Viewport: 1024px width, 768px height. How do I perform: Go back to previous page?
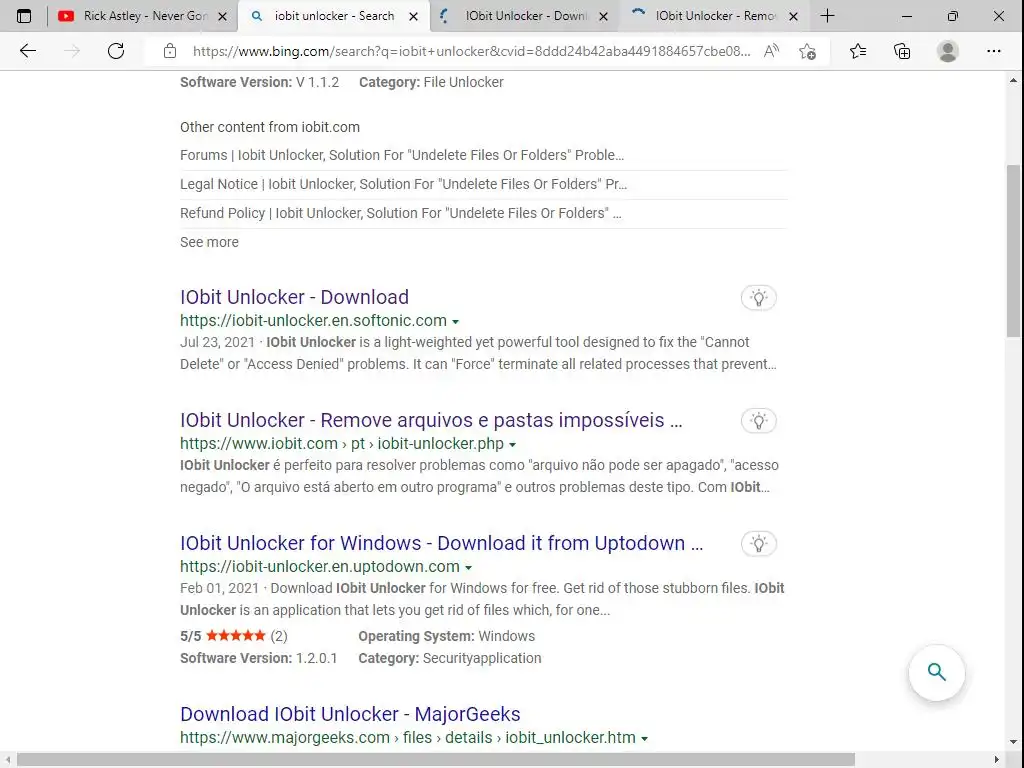27,51
